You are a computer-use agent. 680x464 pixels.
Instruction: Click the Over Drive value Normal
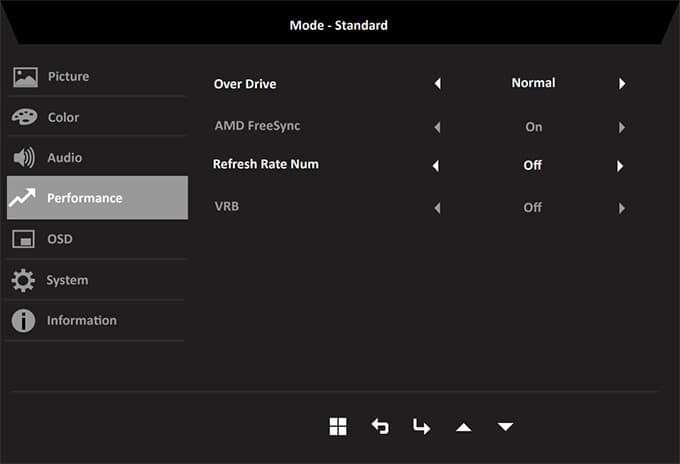pyautogui.click(x=533, y=83)
